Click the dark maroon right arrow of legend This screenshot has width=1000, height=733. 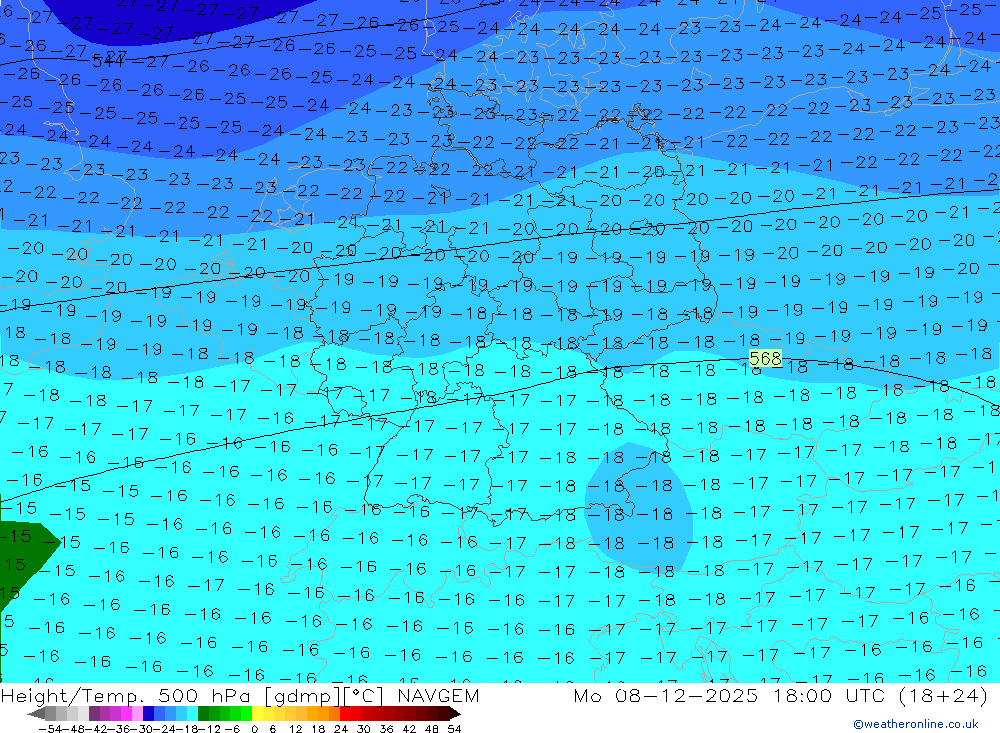(x=454, y=713)
